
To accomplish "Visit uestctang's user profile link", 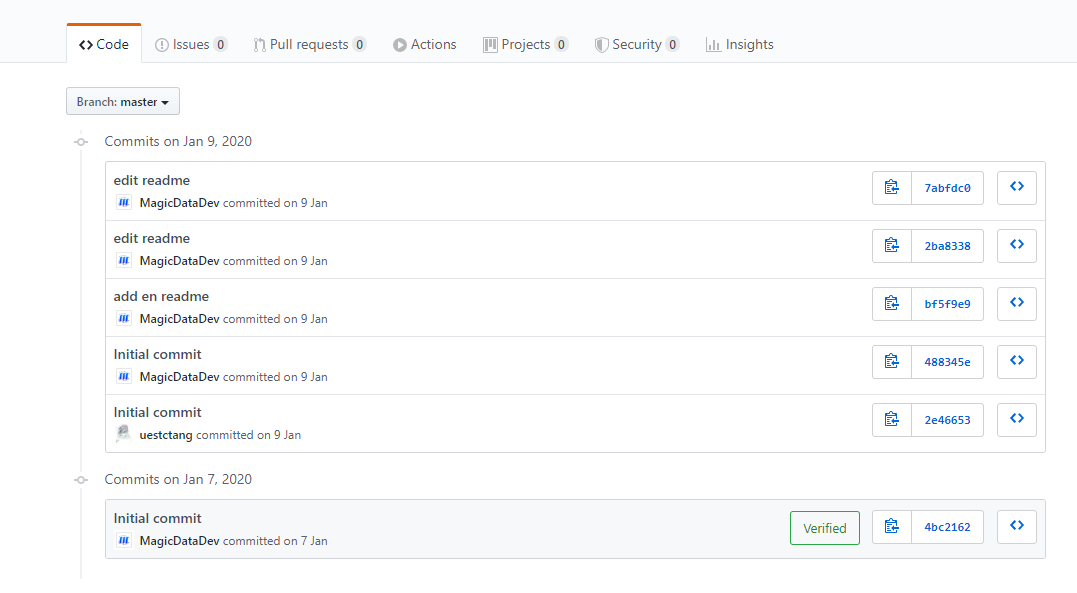I will point(166,435).
